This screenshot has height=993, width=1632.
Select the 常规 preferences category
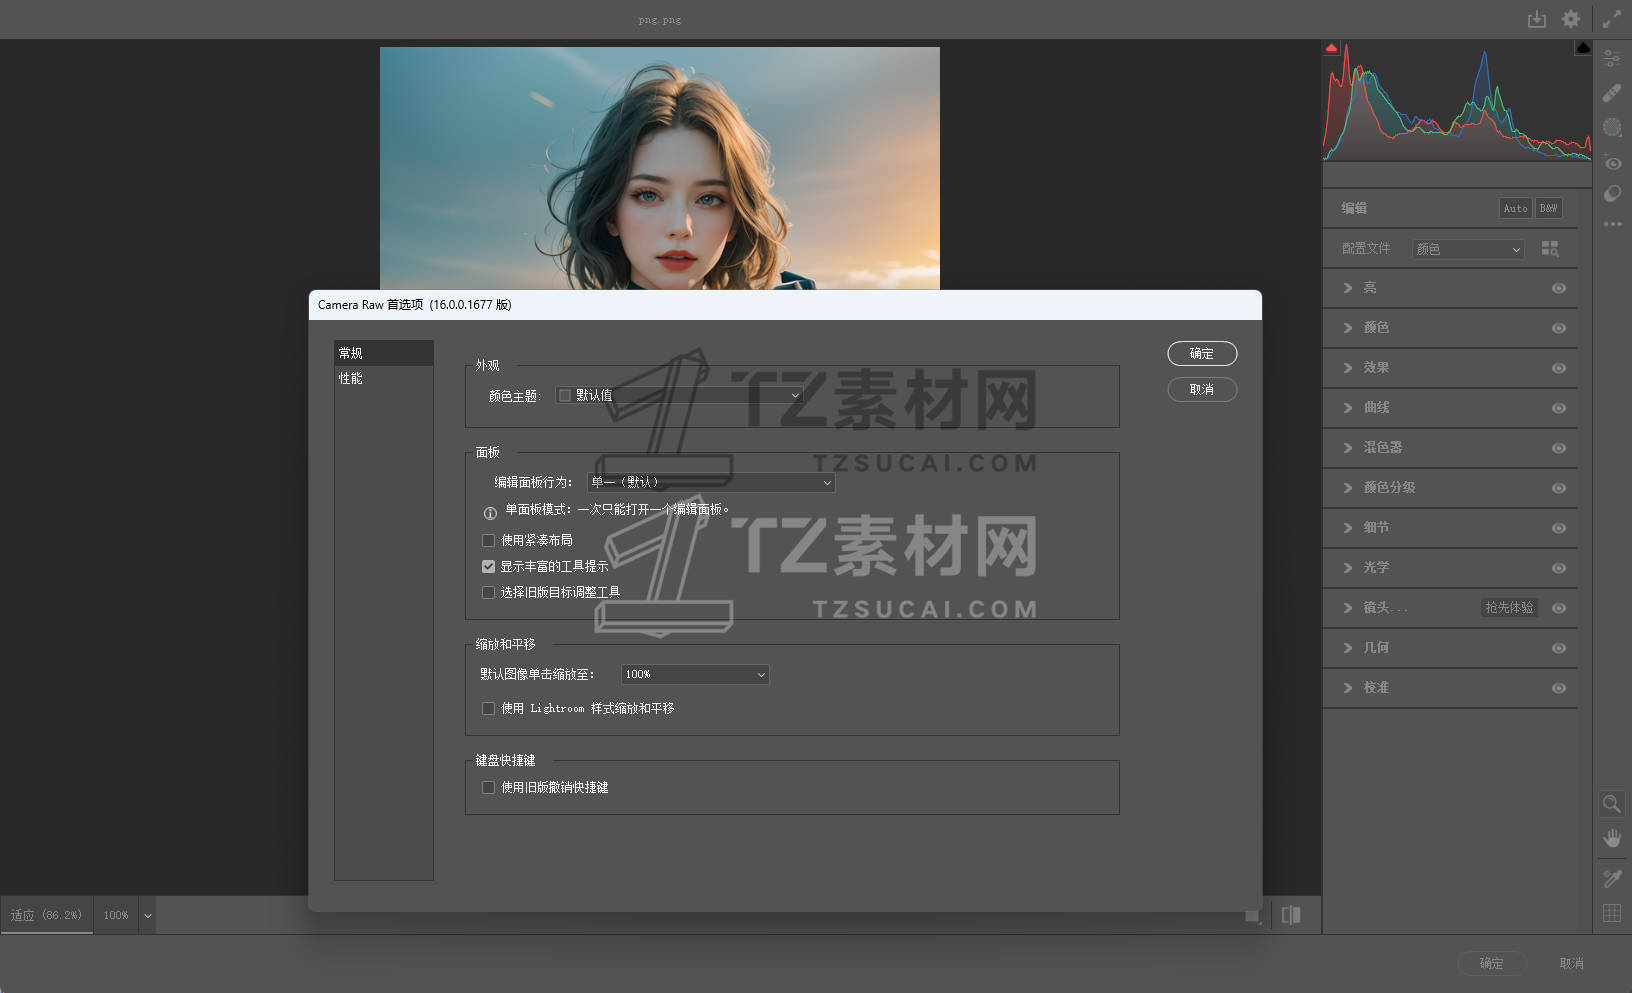pos(384,353)
